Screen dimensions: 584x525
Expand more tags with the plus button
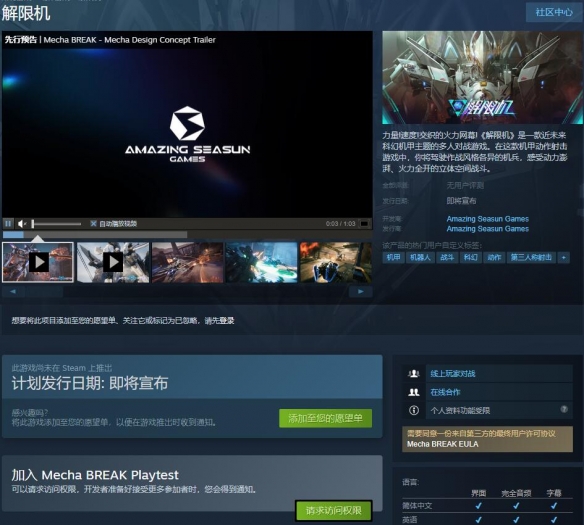click(564, 257)
